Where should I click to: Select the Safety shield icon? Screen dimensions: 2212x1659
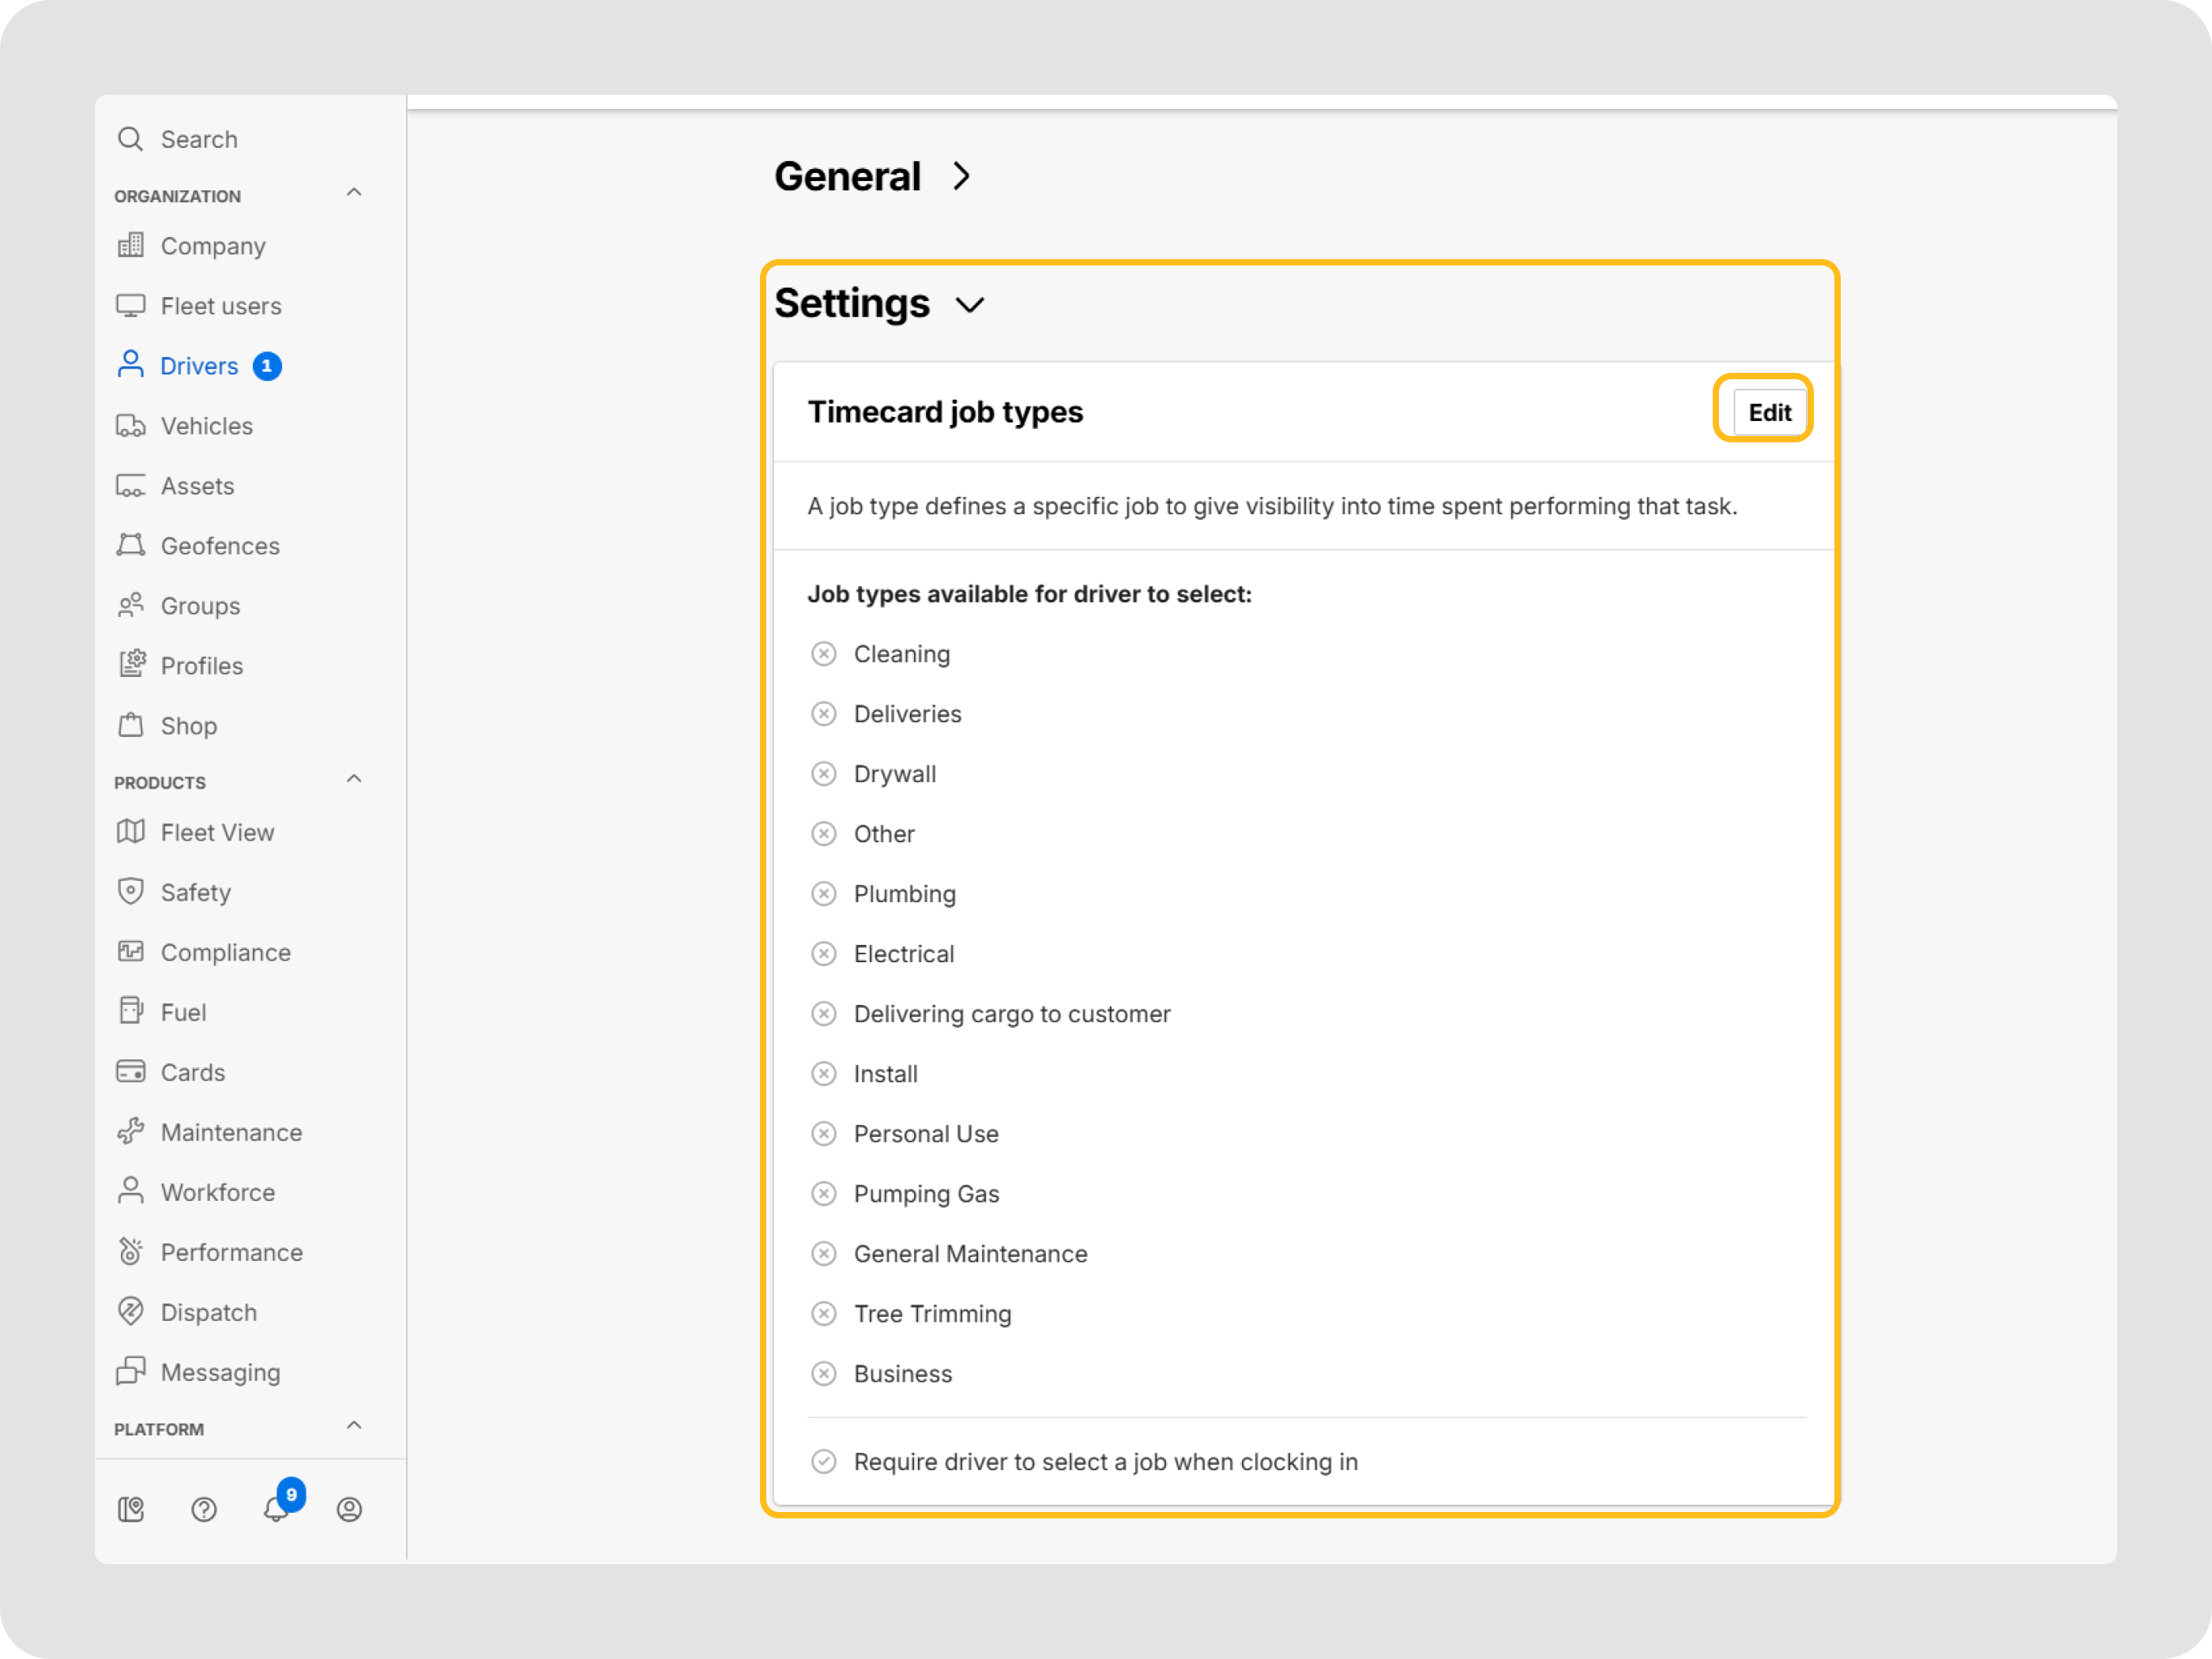(130, 891)
